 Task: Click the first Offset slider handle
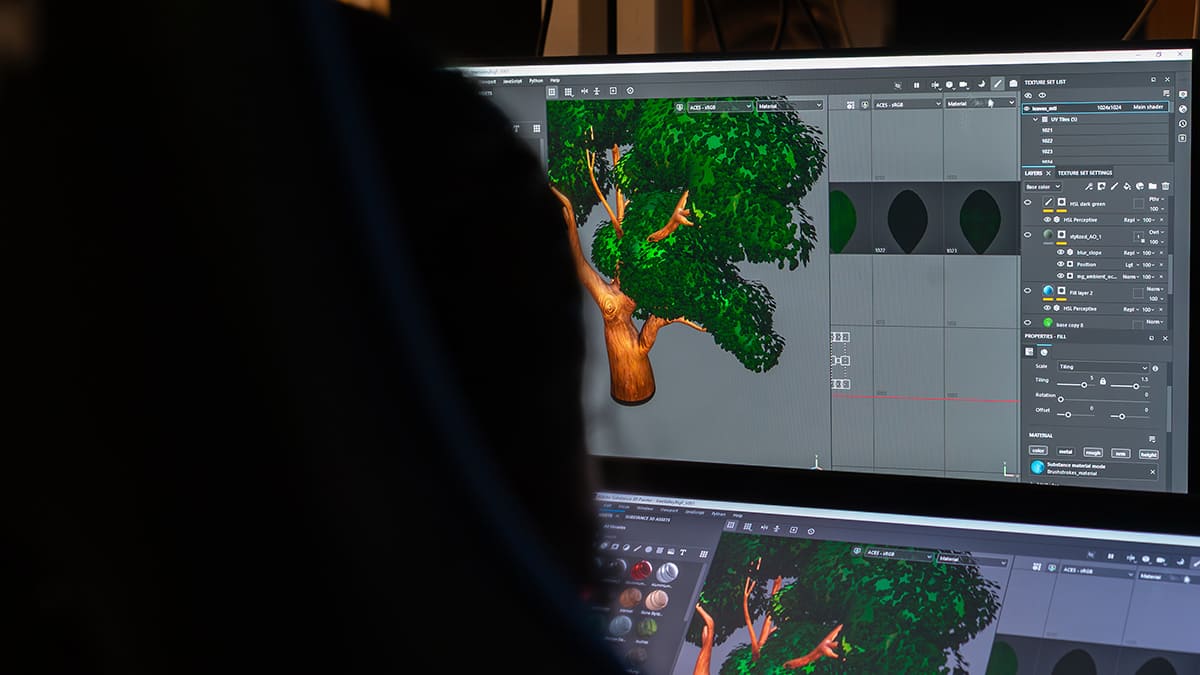1068,415
